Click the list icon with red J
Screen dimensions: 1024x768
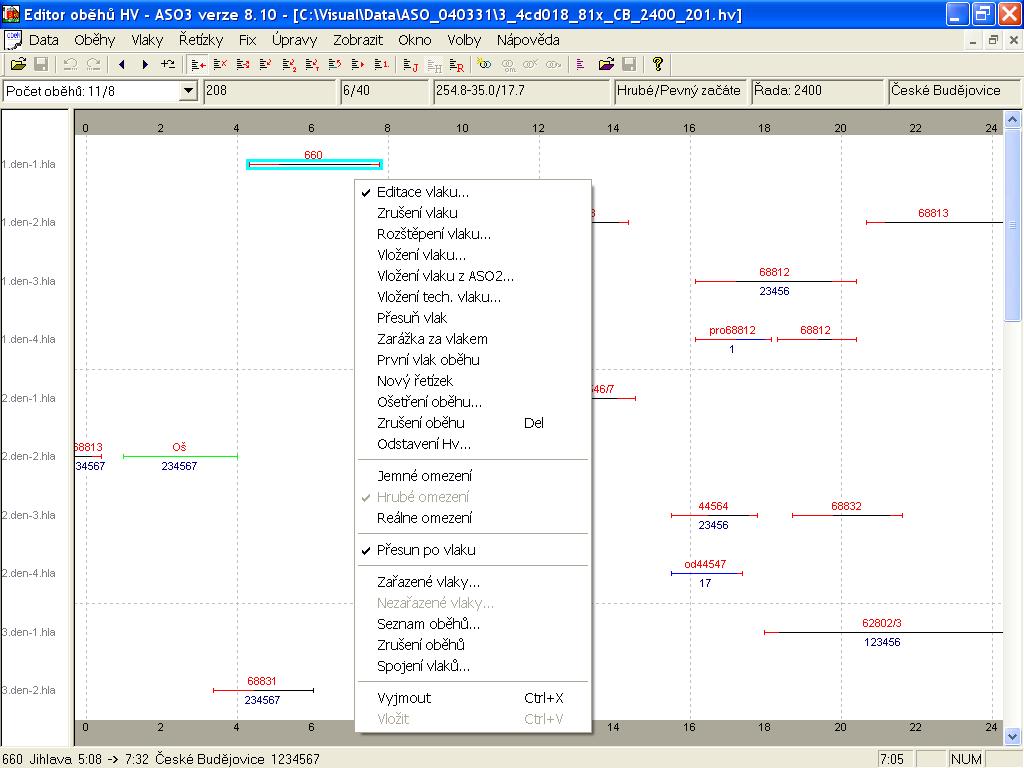tap(410, 64)
